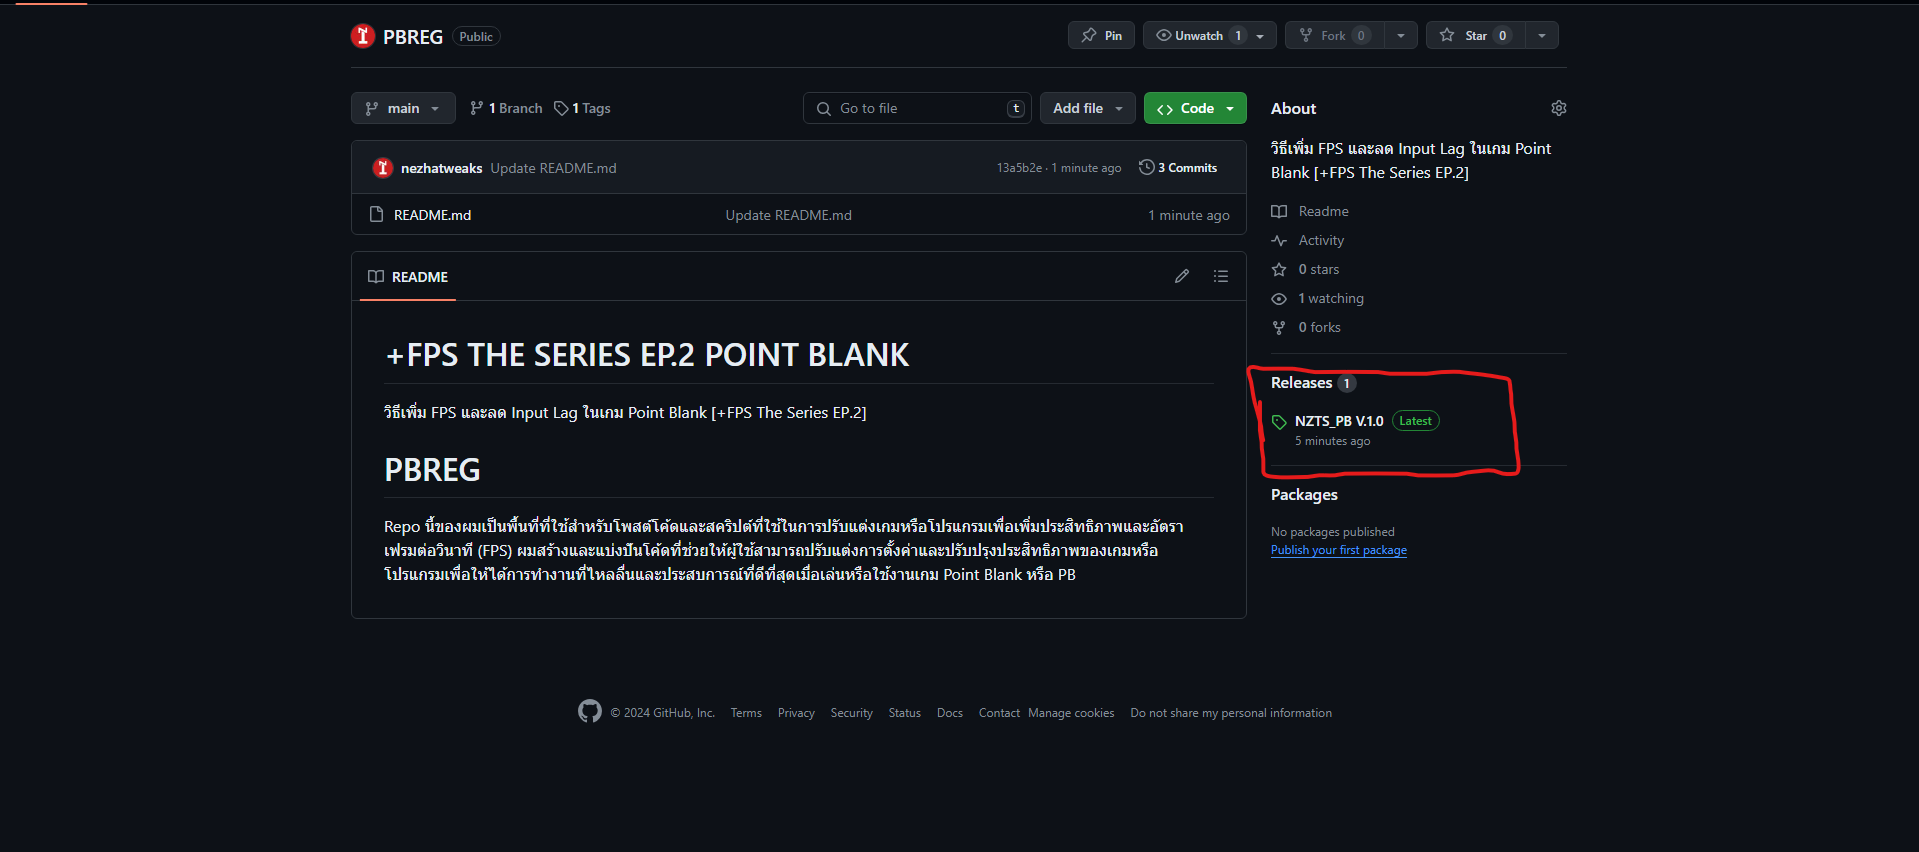Screen dimensions: 1919x852
Task: Open the README.md file
Action: [x=432, y=215]
